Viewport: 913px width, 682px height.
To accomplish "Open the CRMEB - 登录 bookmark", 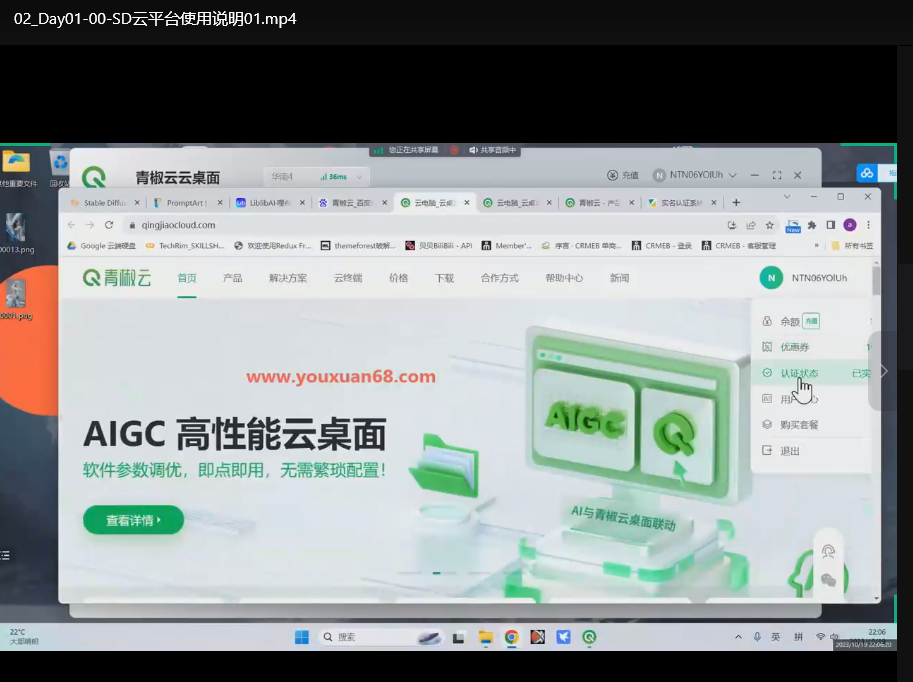I will [662, 246].
